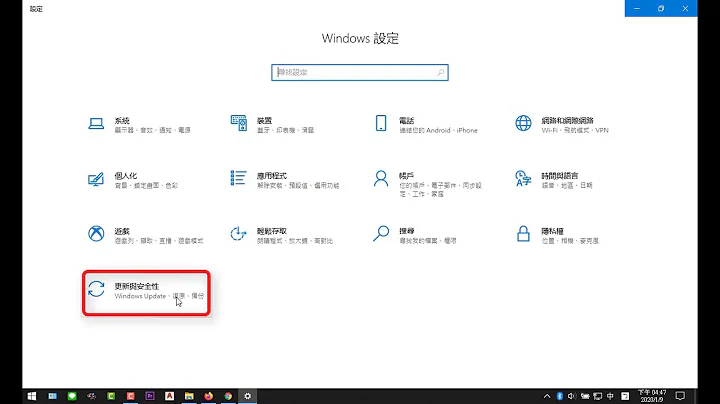Close the 設定 window

coord(685,8)
